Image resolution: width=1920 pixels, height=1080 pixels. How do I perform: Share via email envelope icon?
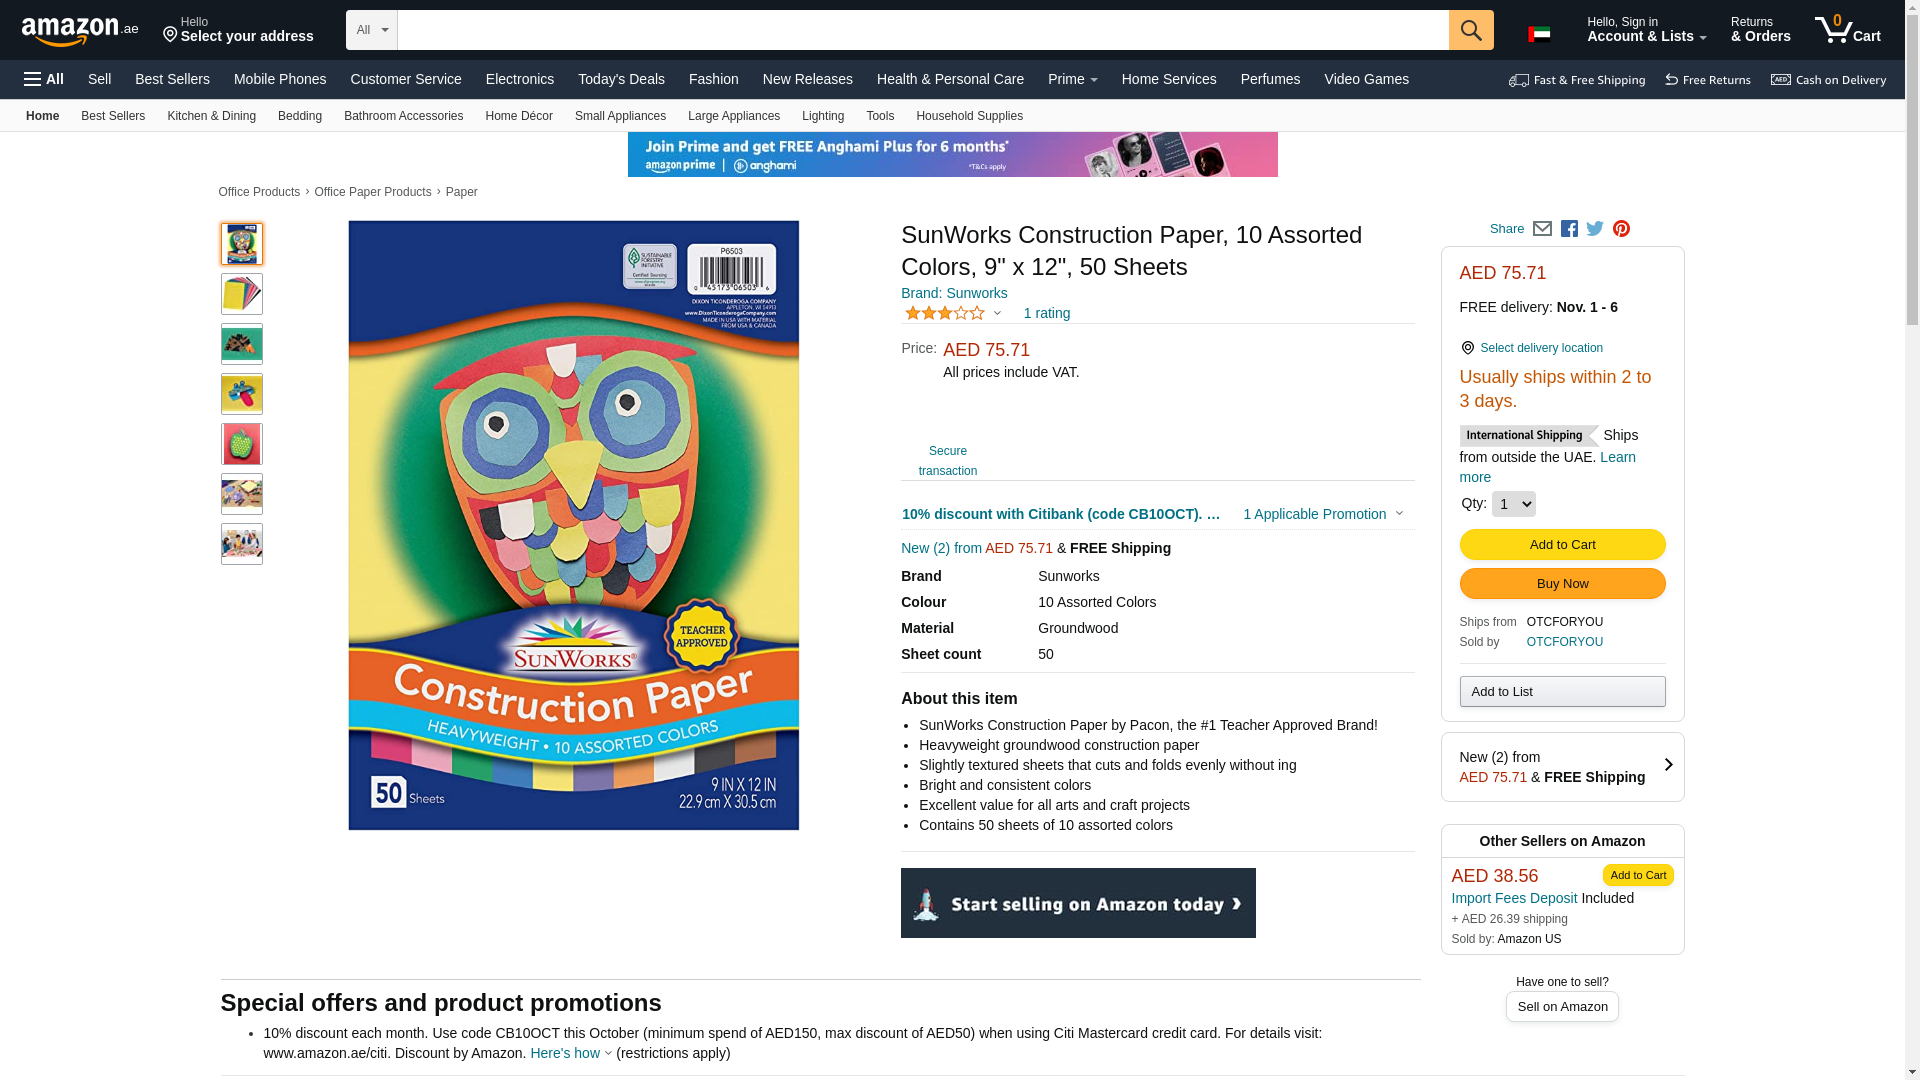coord(1542,229)
